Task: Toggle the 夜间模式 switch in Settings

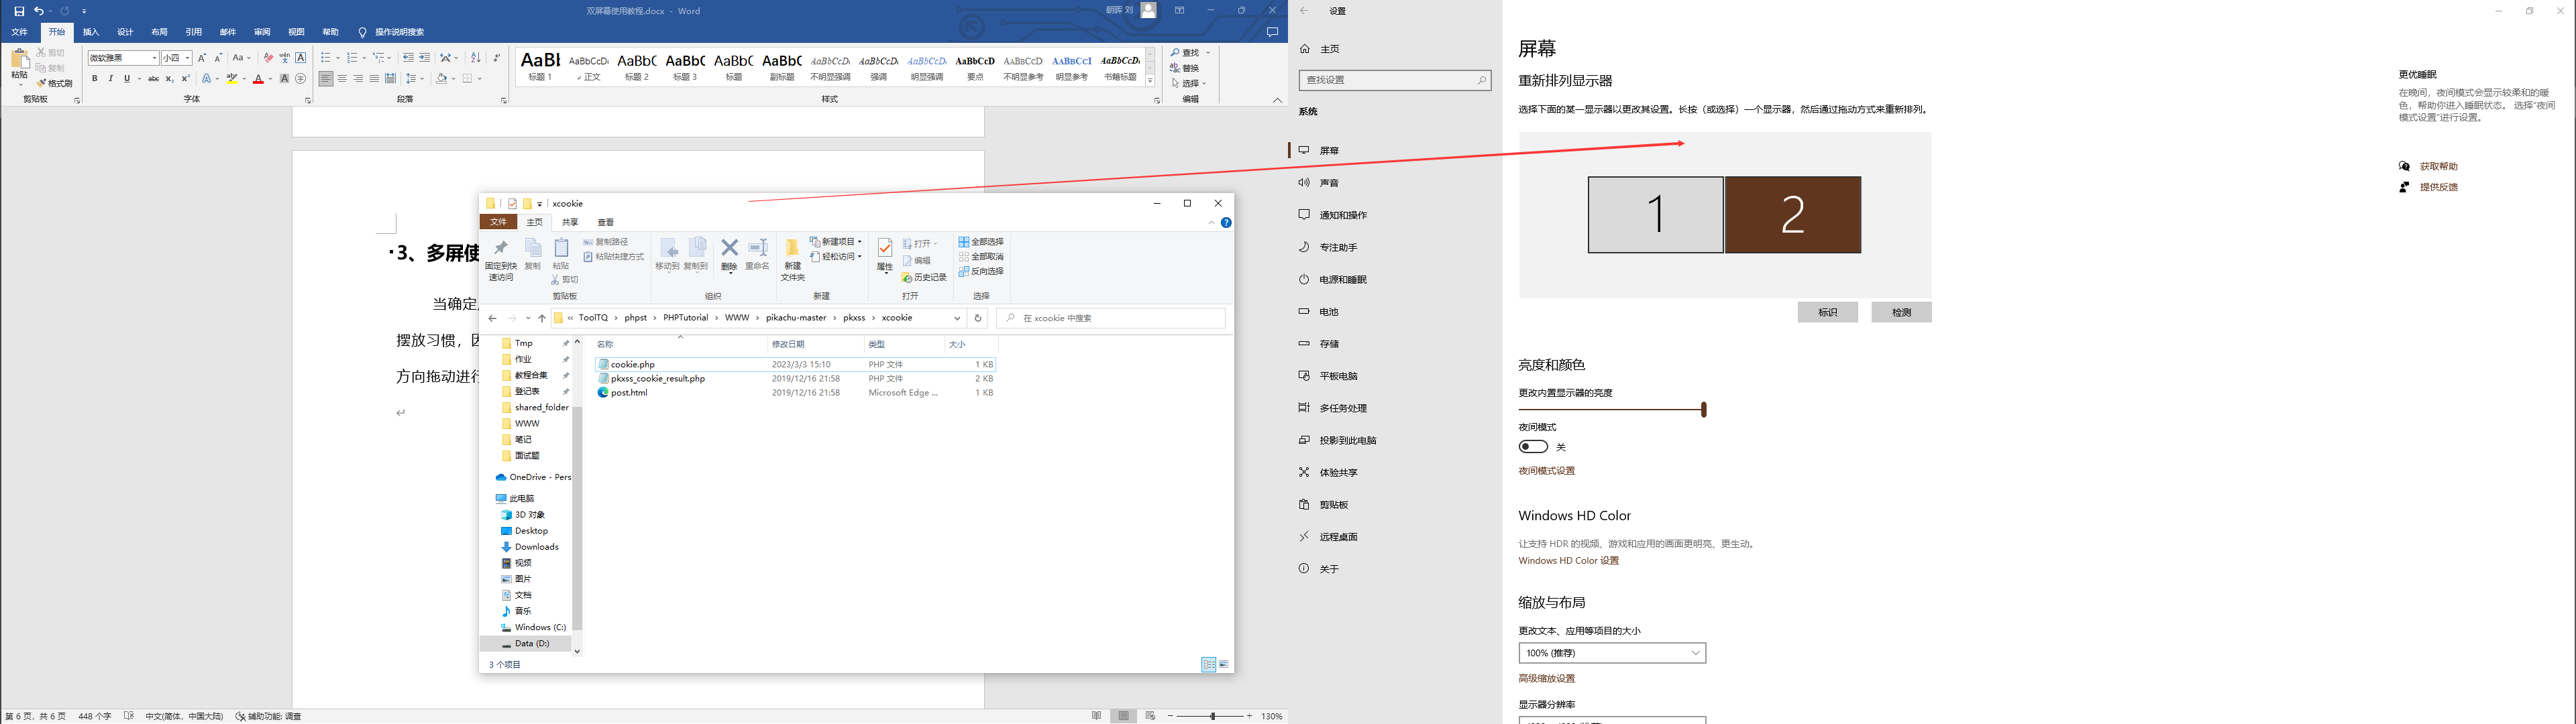Action: (1533, 447)
